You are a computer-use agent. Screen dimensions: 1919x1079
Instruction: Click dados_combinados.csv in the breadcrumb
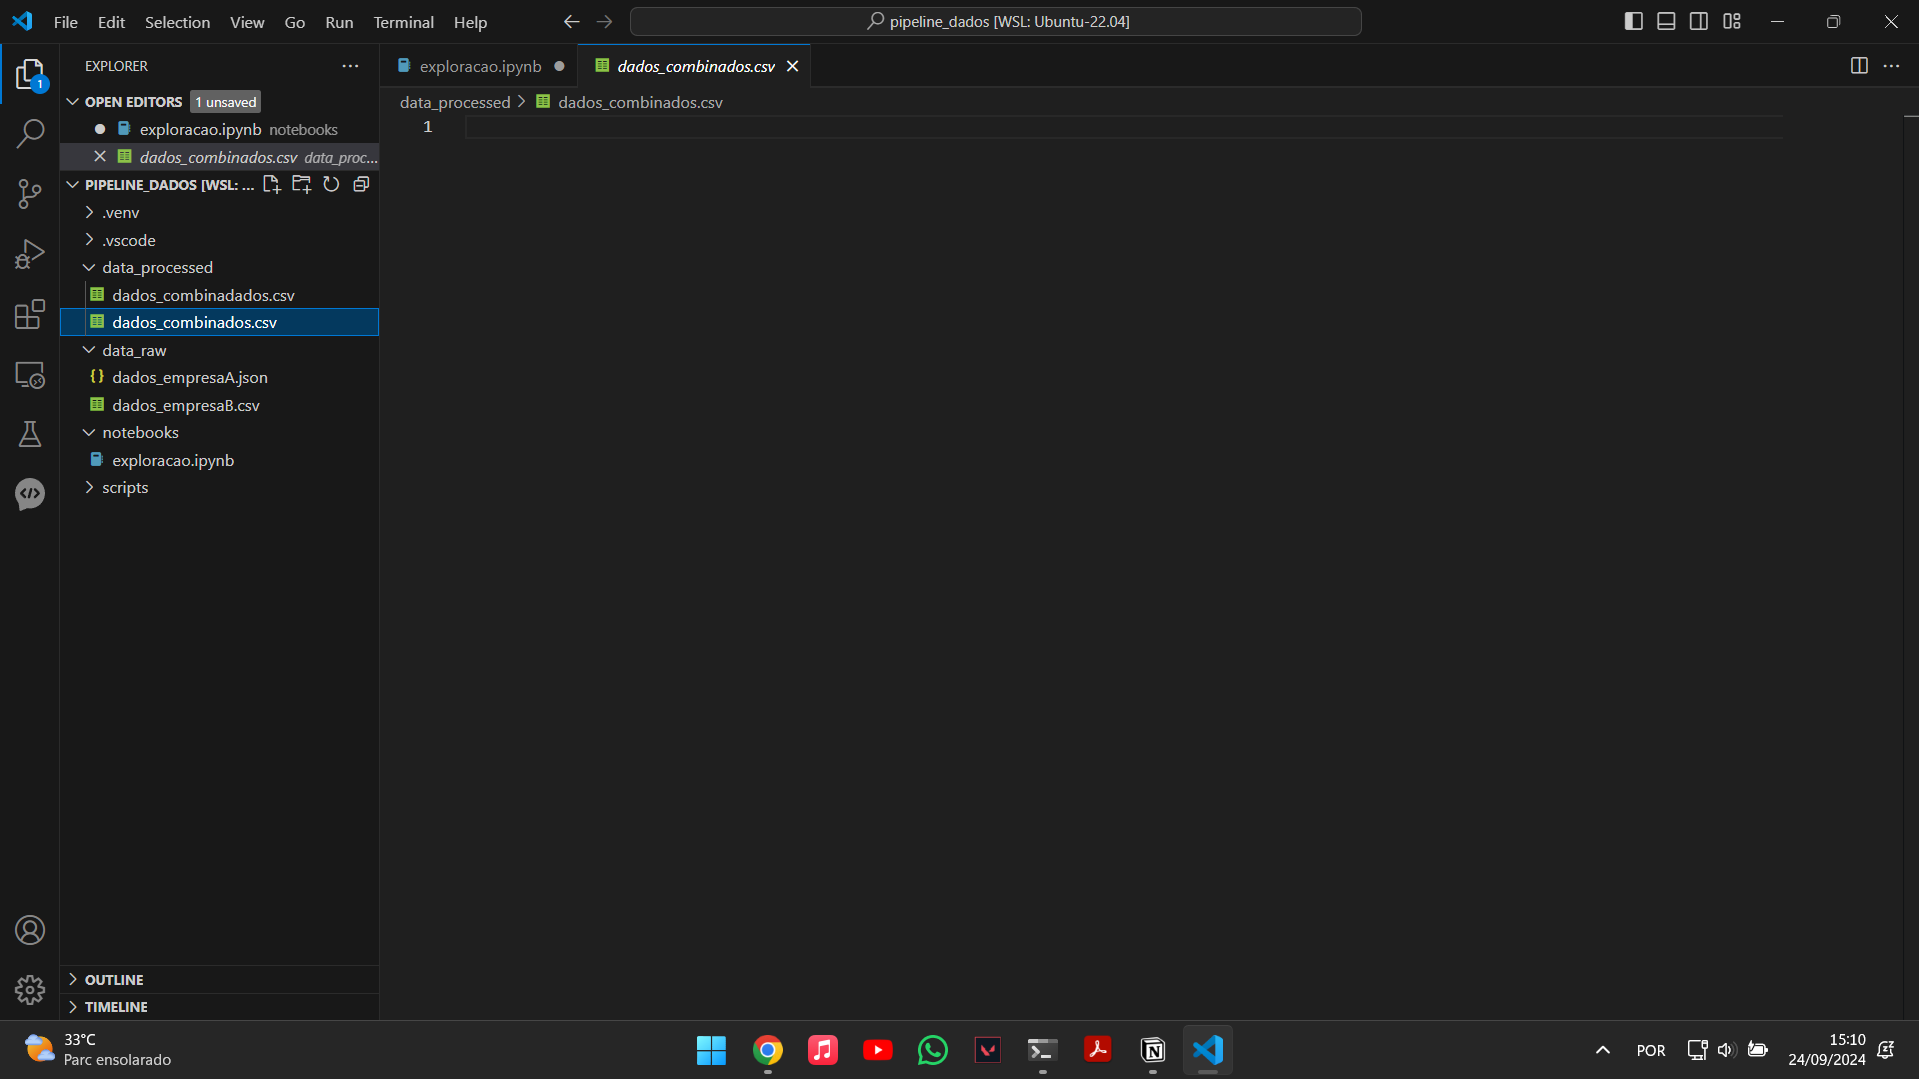tap(640, 102)
